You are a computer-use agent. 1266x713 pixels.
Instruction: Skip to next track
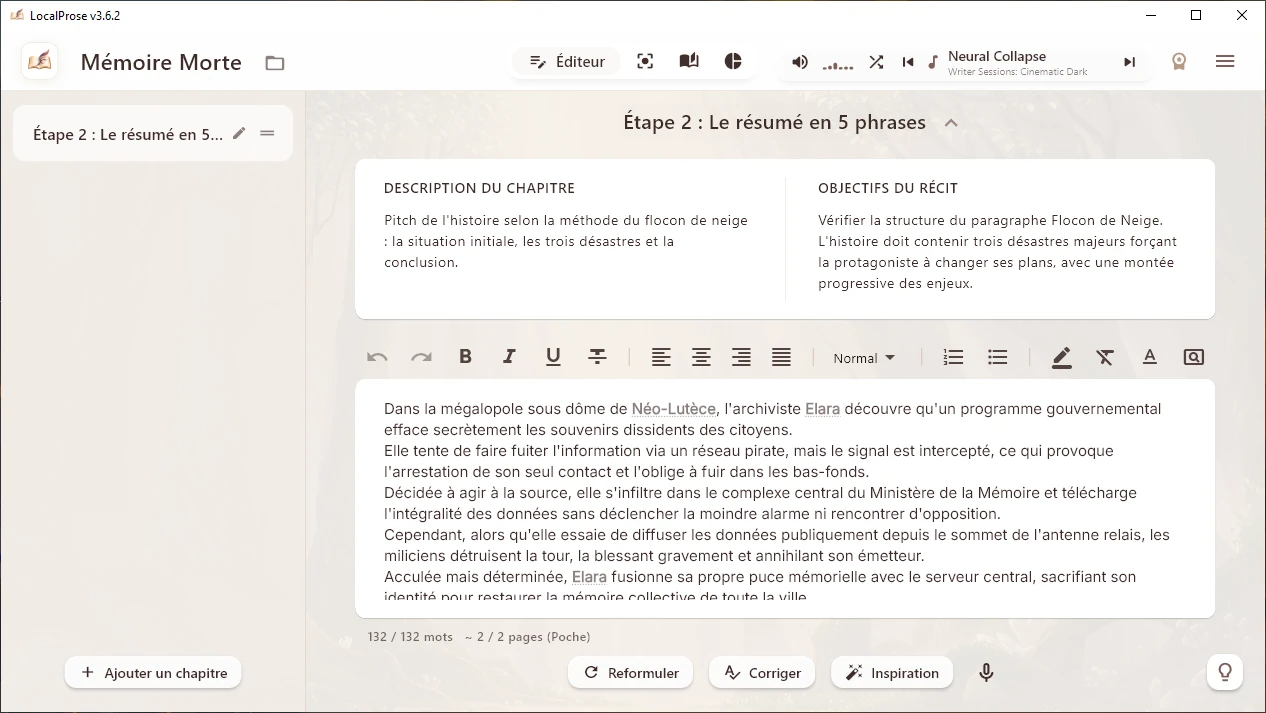tap(1129, 62)
